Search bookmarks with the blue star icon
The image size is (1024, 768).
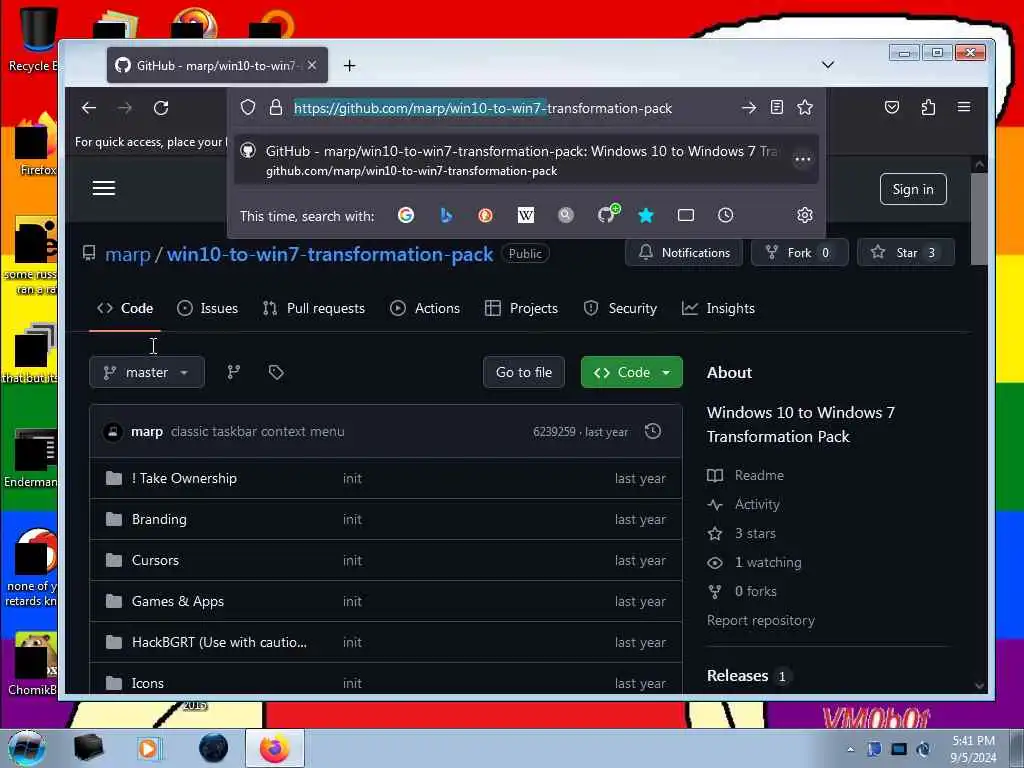pos(646,215)
